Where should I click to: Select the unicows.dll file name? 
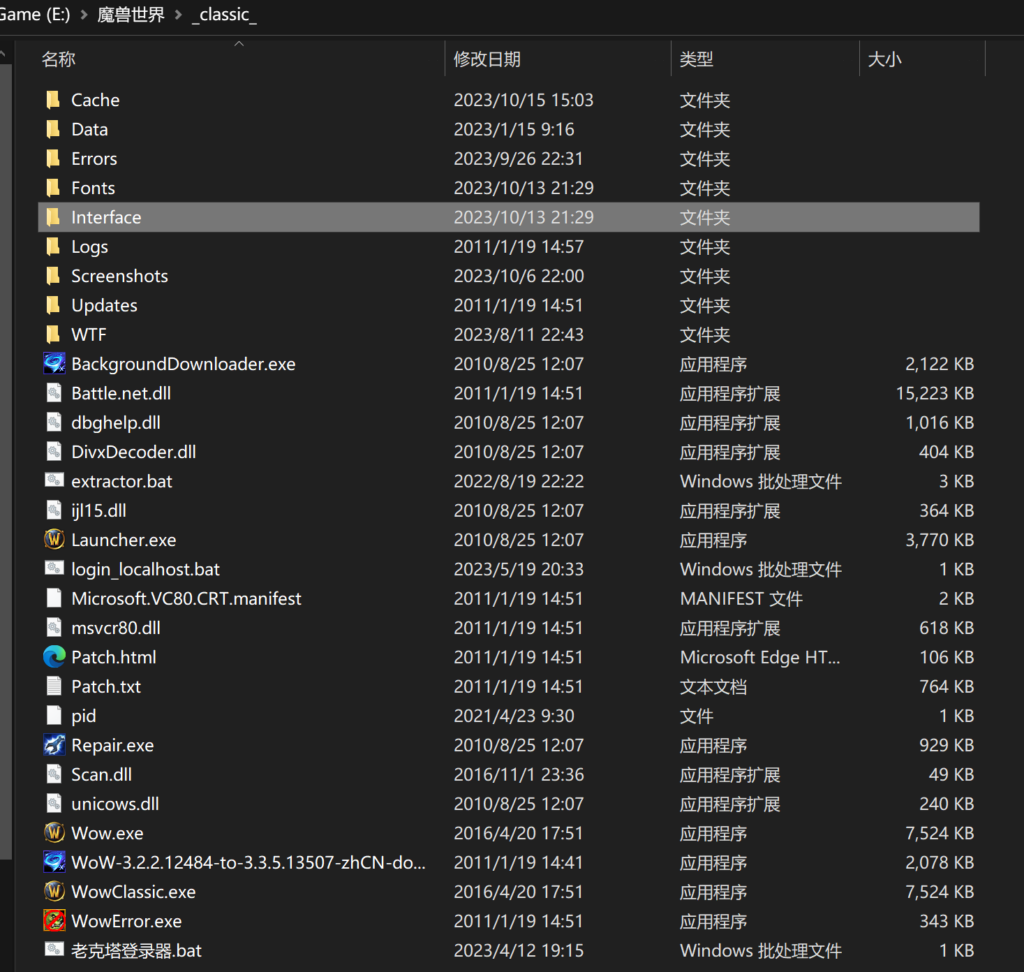pyautogui.click(x=115, y=803)
